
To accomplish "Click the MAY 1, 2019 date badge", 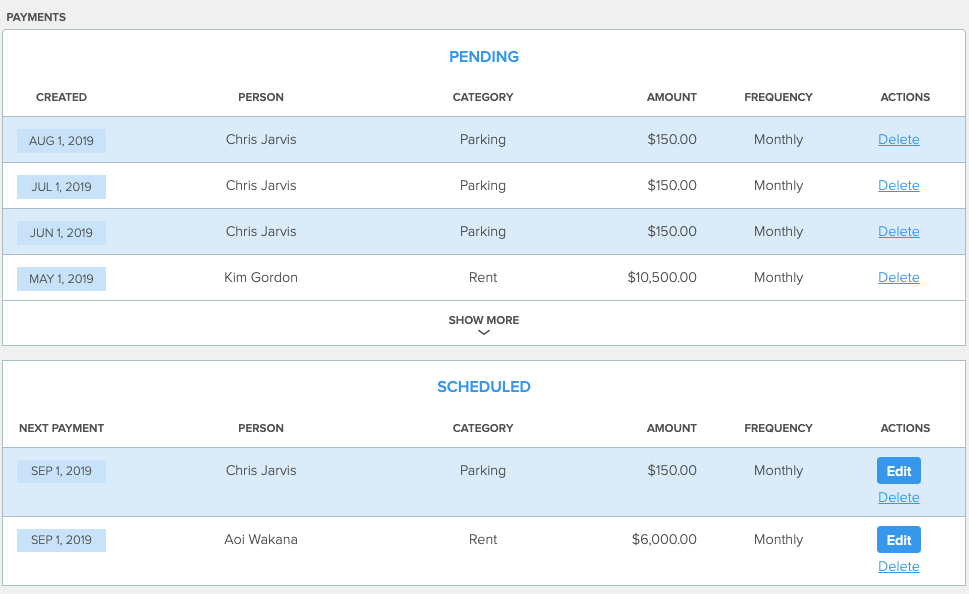I will click(61, 279).
